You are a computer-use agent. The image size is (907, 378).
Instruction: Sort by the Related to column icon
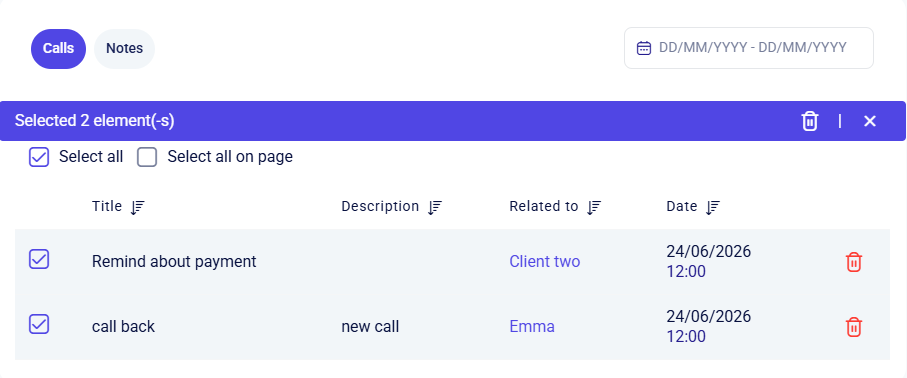point(594,207)
